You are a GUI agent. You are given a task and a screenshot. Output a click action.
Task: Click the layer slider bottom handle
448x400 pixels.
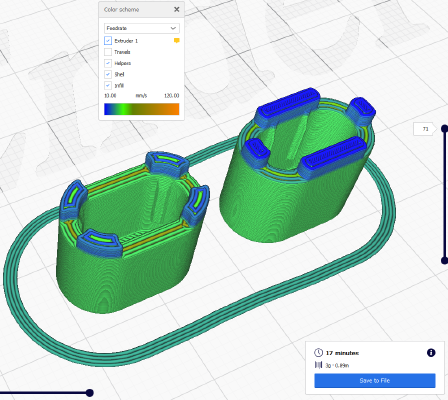click(x=444, y=260)
